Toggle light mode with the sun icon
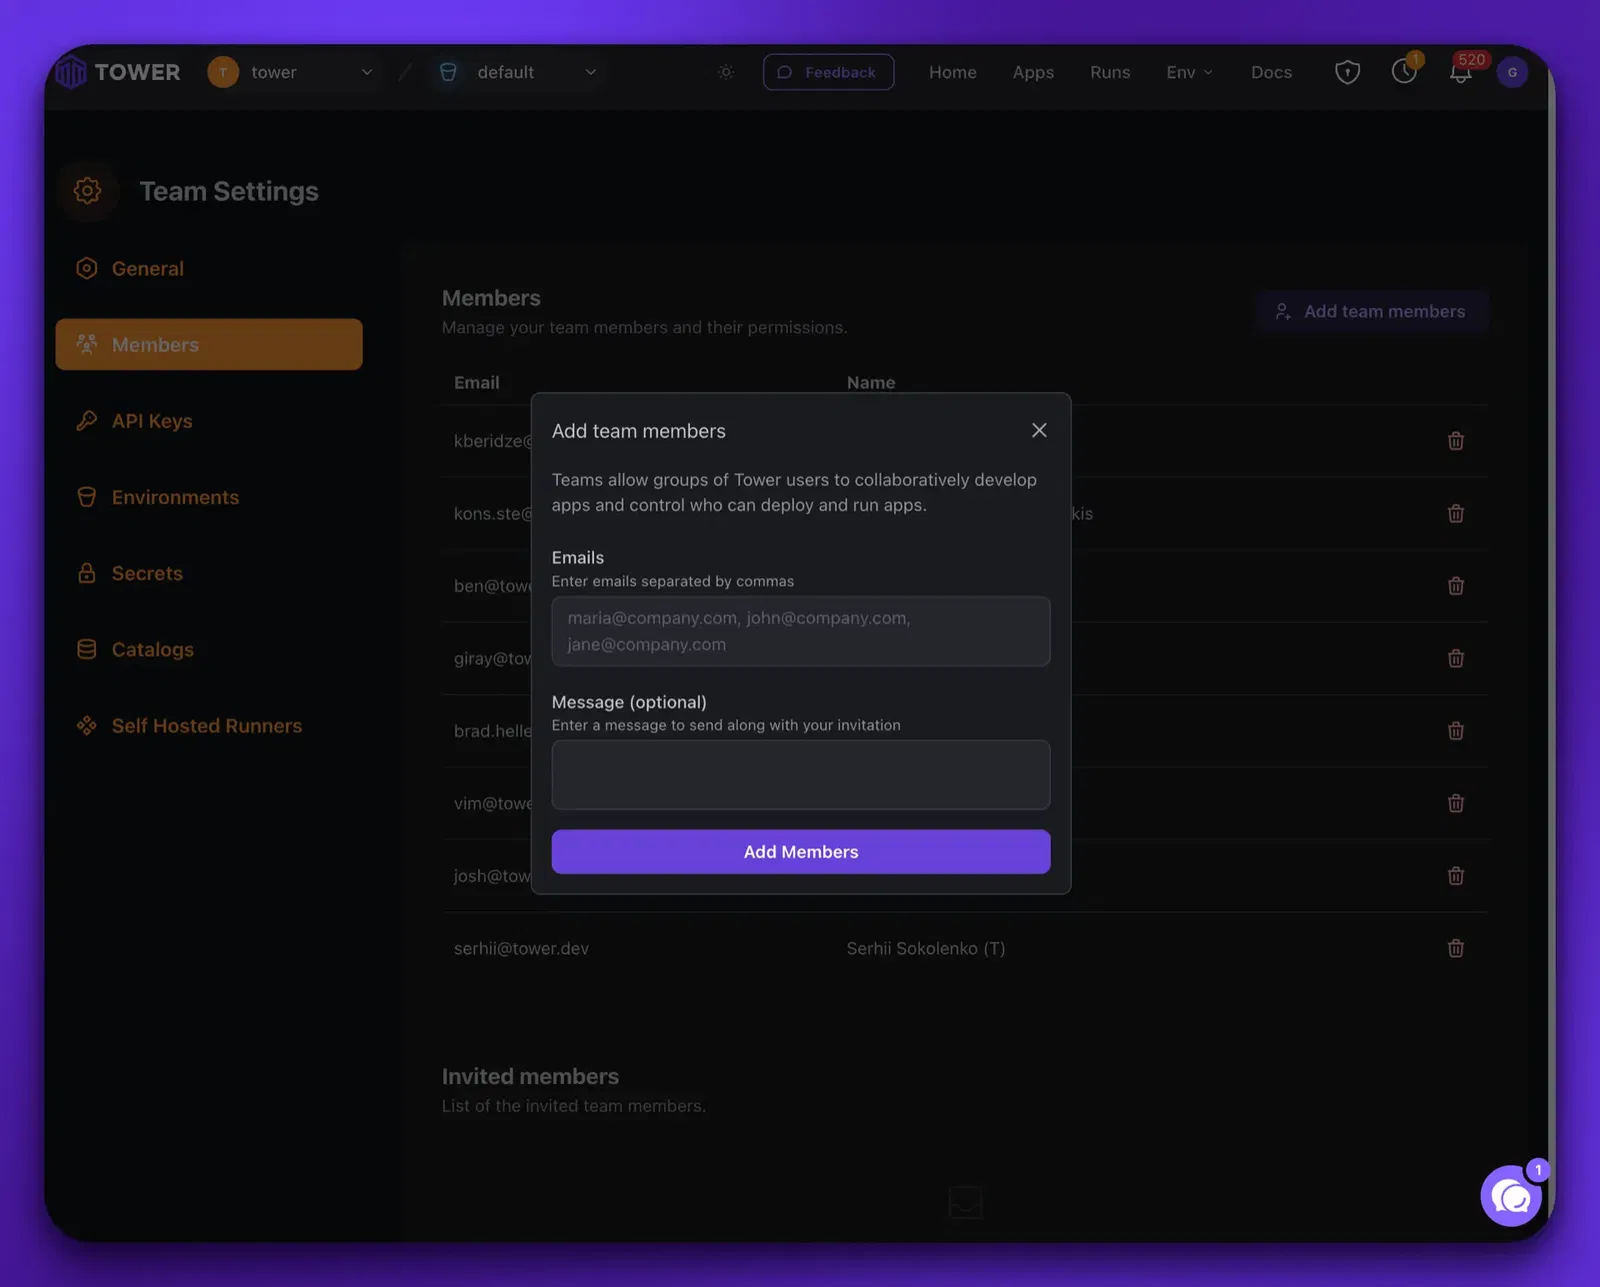This screenshot has height=1287, width=1600. coord(726,72)
